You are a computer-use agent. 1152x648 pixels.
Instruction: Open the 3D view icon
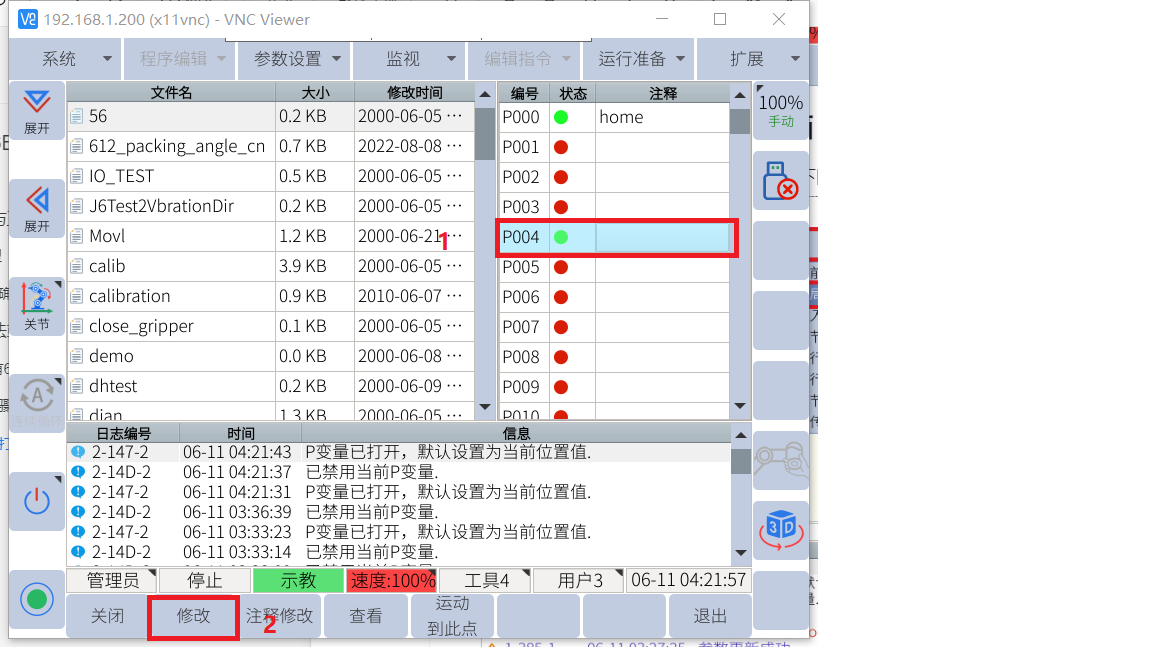[780, 529]
